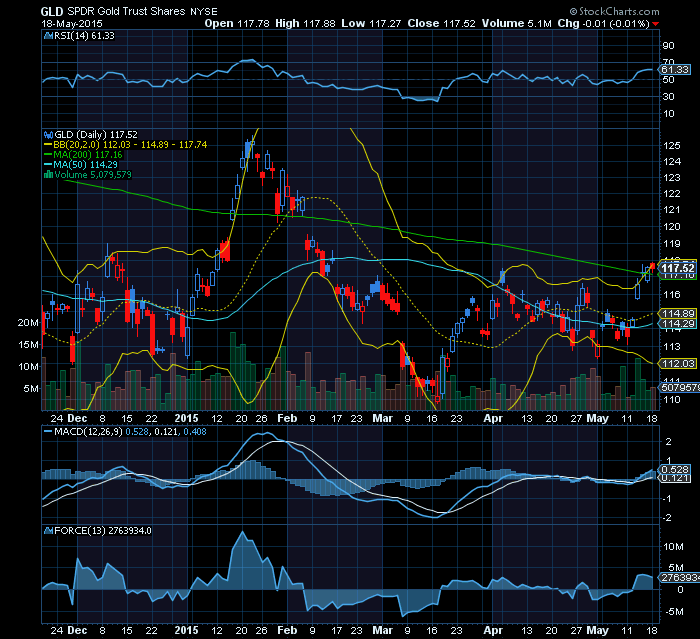700x639 pixels.
Task: Click the 15M label on the volume axis
Action: [29, 344]
